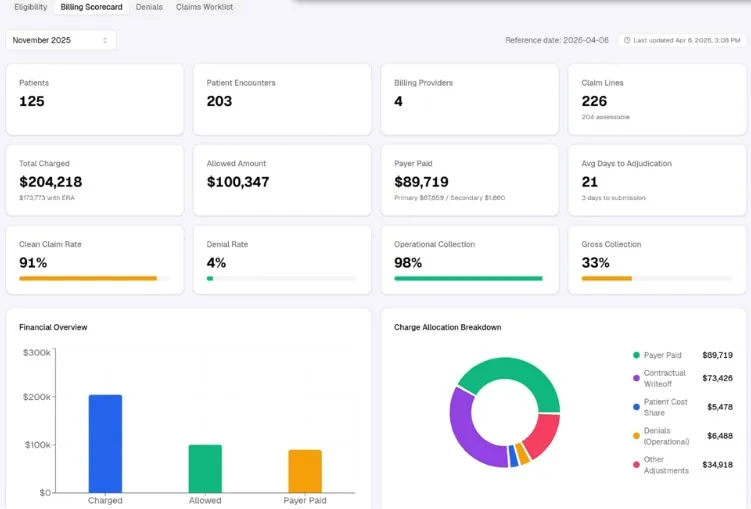Select the Billing Scorecard tab

click(x=91, y=7)
